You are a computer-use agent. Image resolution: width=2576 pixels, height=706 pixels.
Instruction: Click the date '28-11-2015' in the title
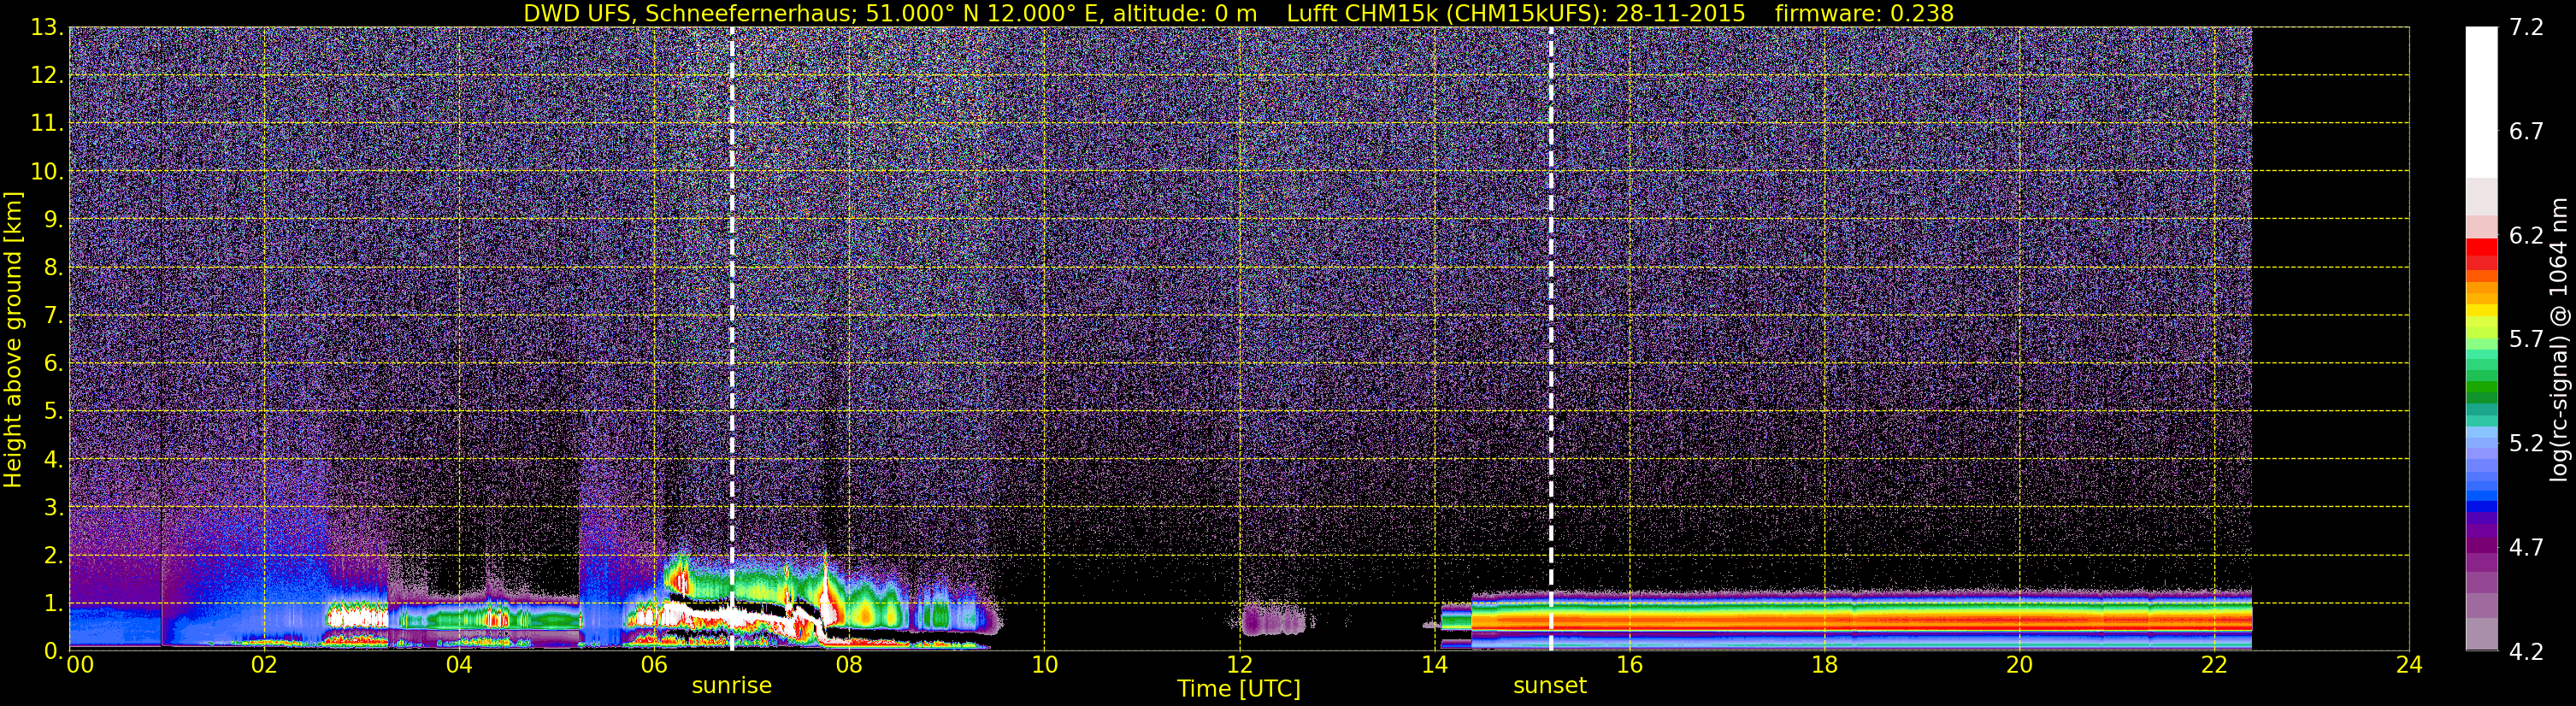[x=1680, y=13]
